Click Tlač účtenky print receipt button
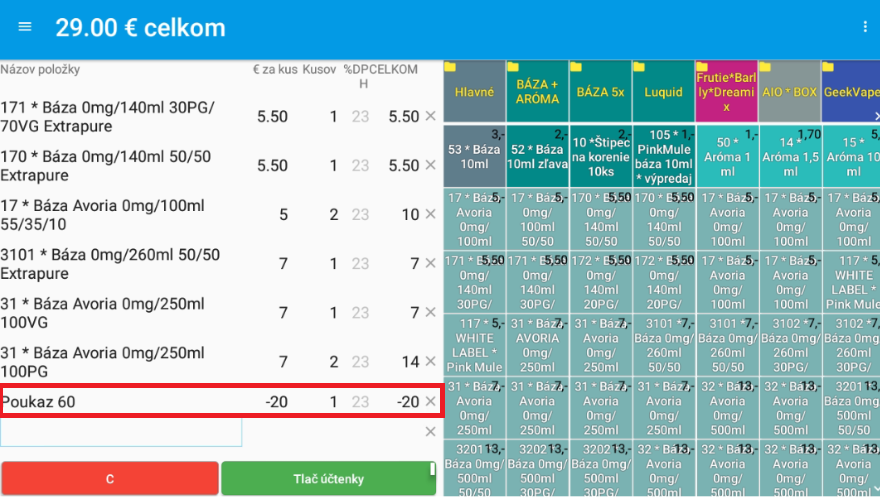The height and width of the screenshot is (497, 880). (x=328, y=479)
